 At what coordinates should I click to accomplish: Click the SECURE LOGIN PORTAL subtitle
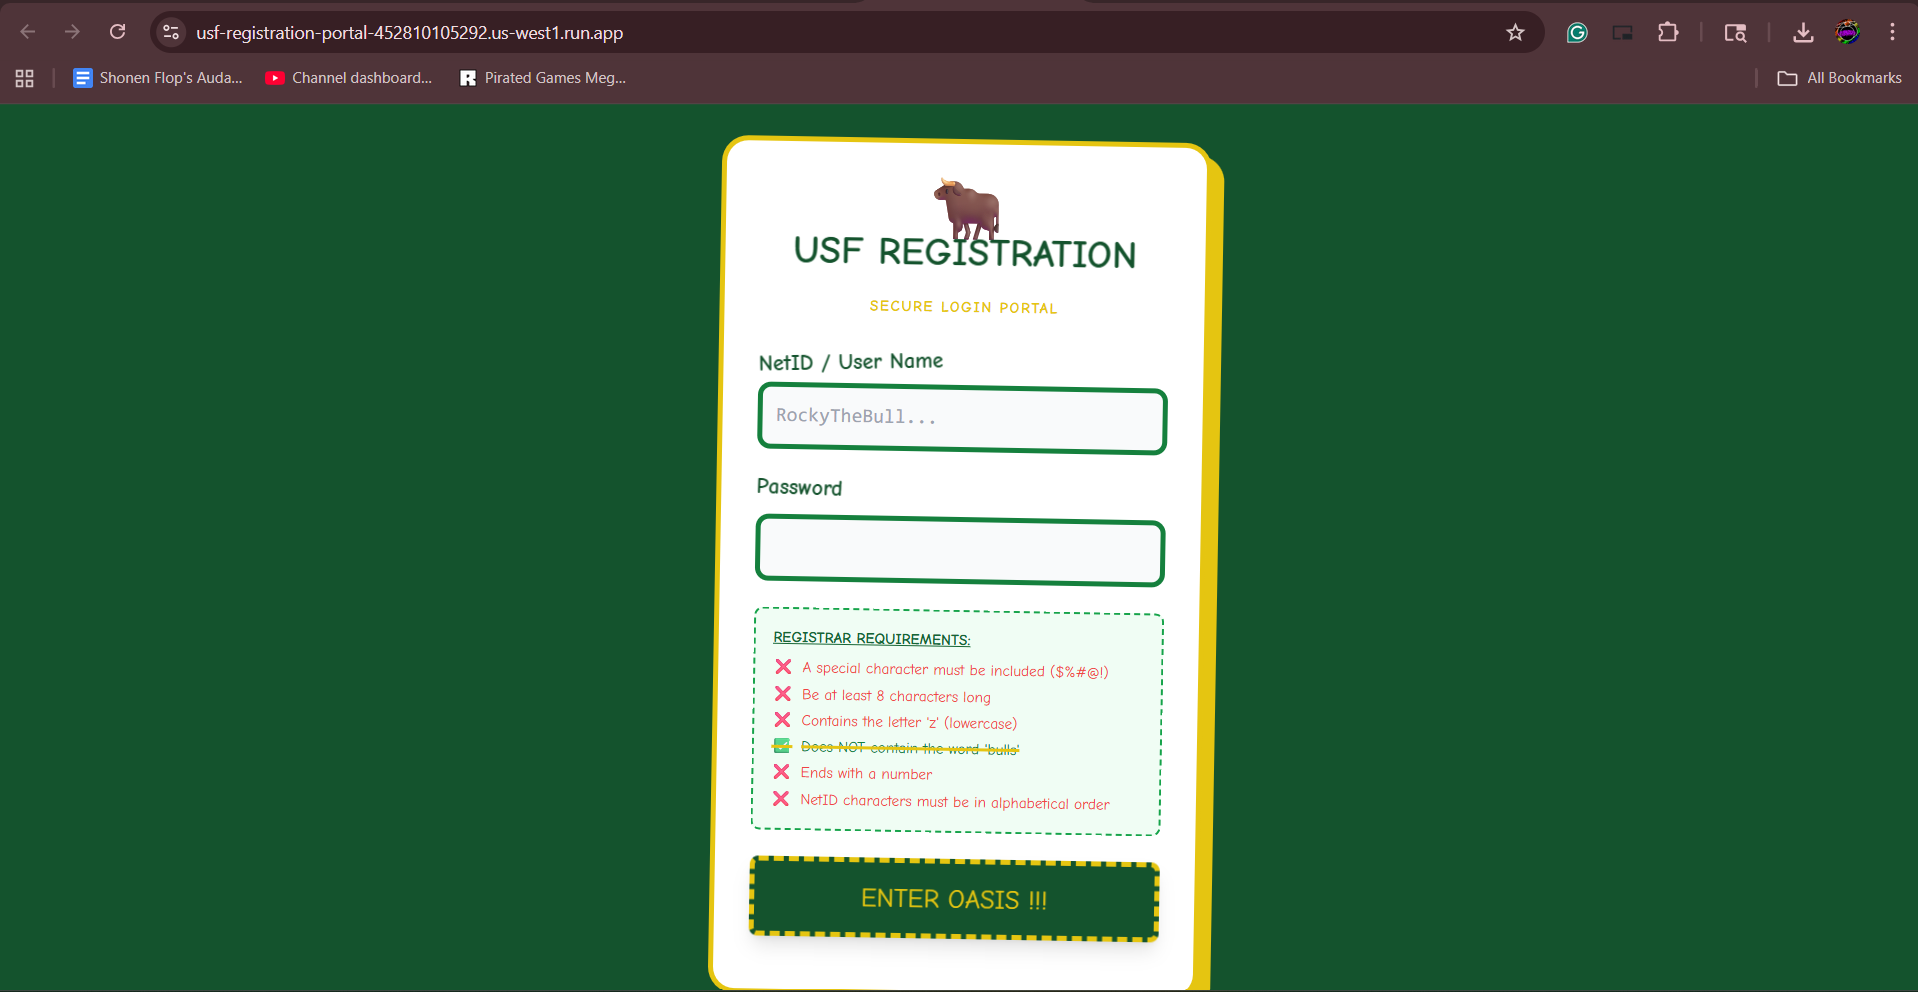963,307
